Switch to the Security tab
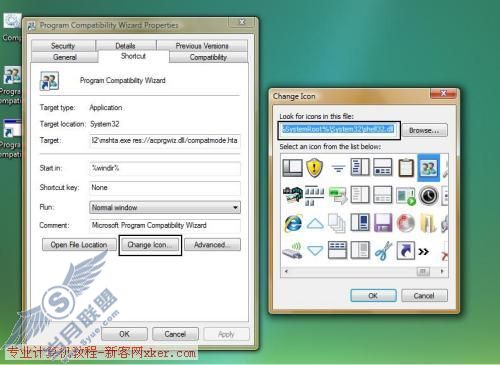The image size is (500, 365). tap(63, 46)
